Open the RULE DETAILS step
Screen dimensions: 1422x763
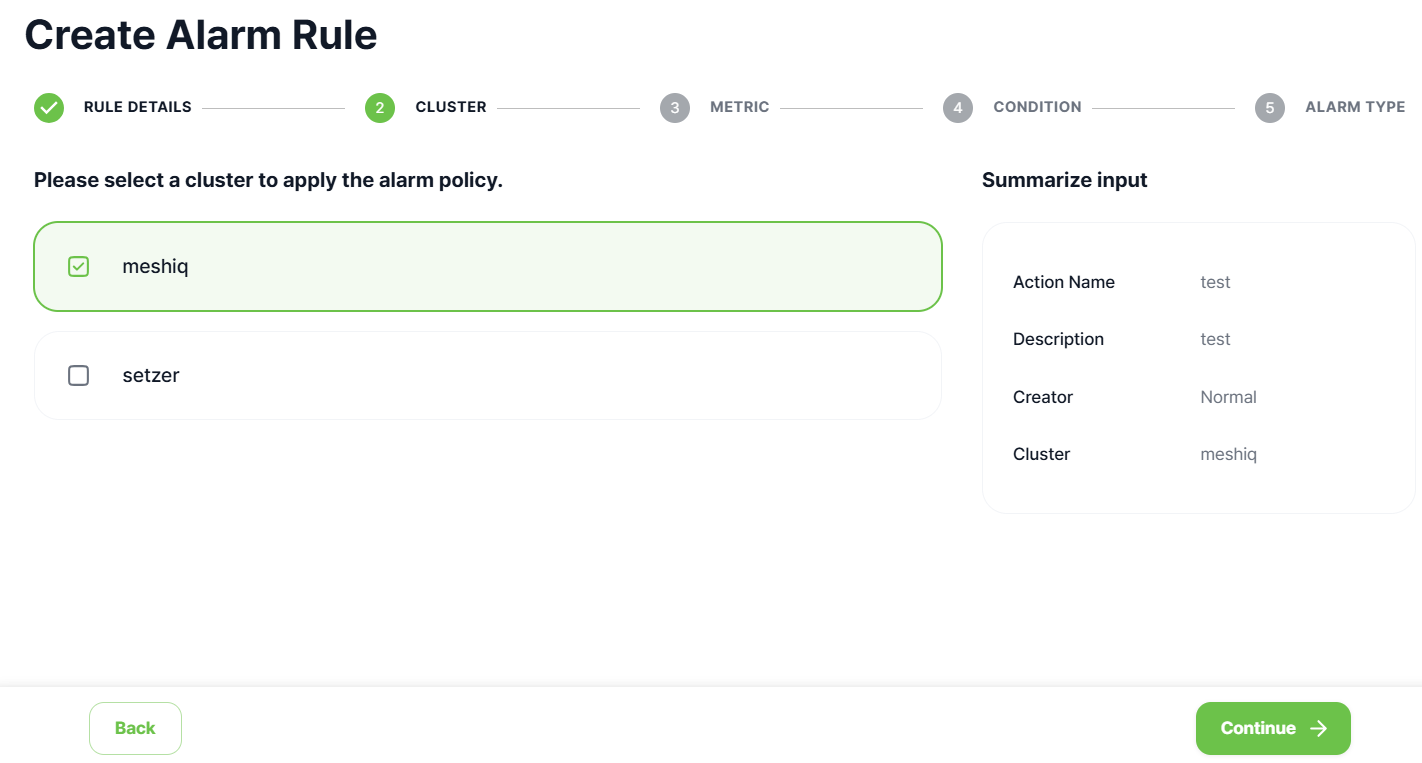point(136,107)
